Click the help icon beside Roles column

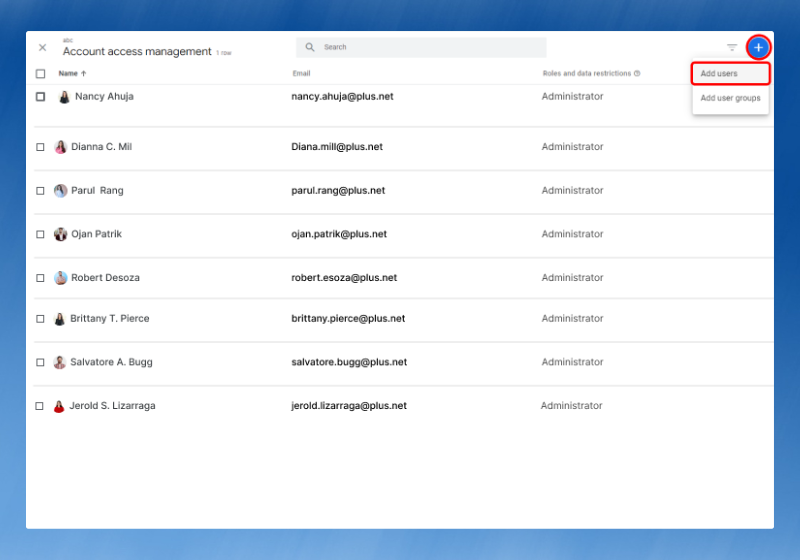(x=637, y=73)
